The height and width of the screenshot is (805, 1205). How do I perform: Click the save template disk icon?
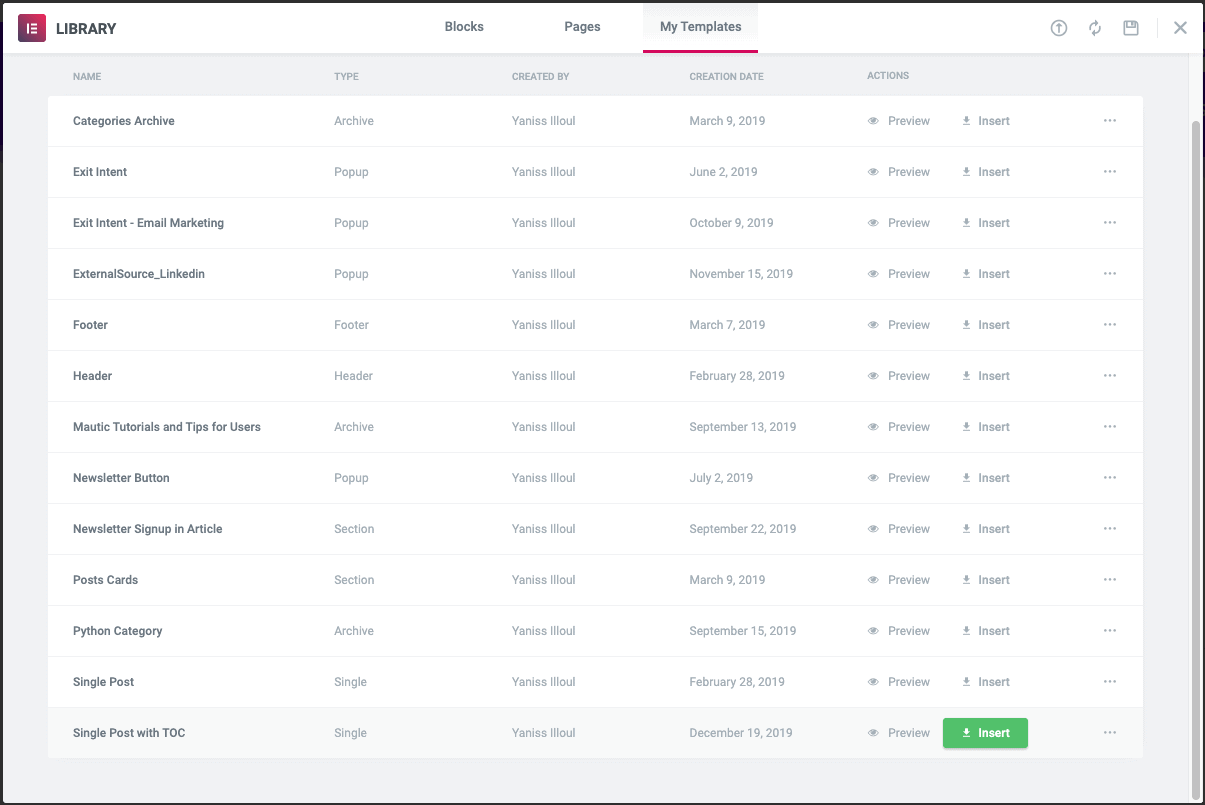pyautogui.click(x=1131, y=28)
